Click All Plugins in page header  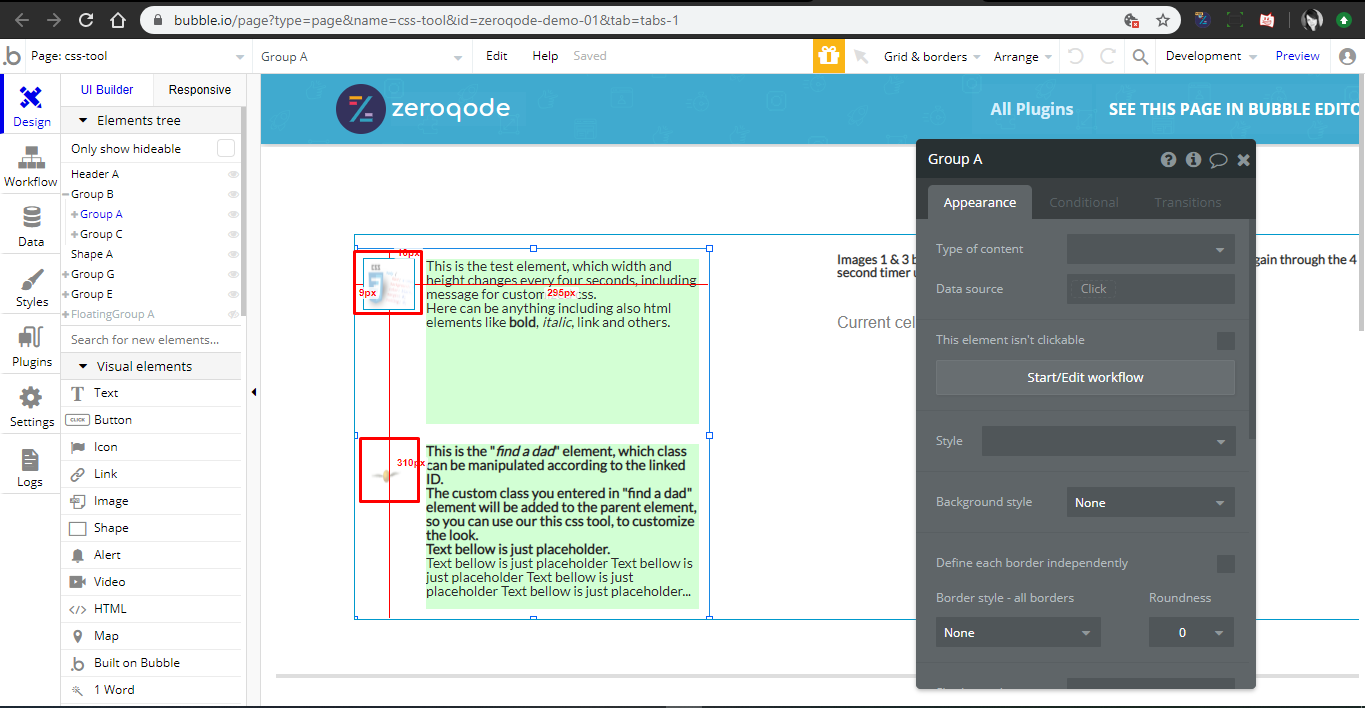tap(1032, 109)
